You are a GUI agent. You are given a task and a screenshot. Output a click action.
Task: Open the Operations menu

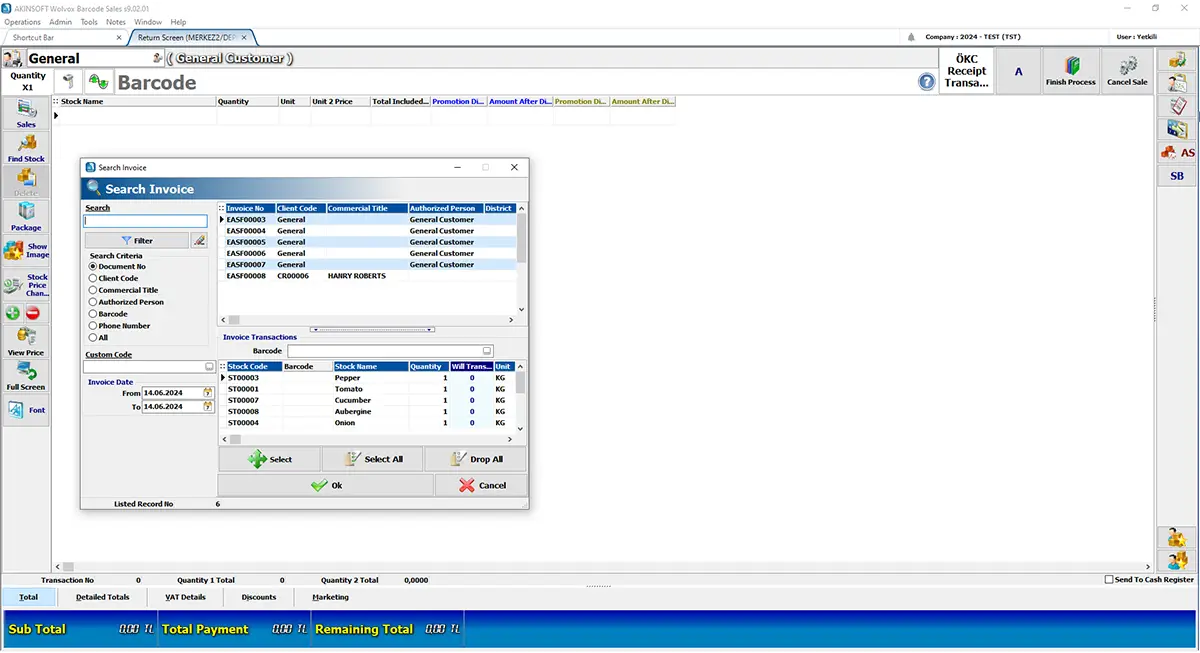(x=23, y=21)
